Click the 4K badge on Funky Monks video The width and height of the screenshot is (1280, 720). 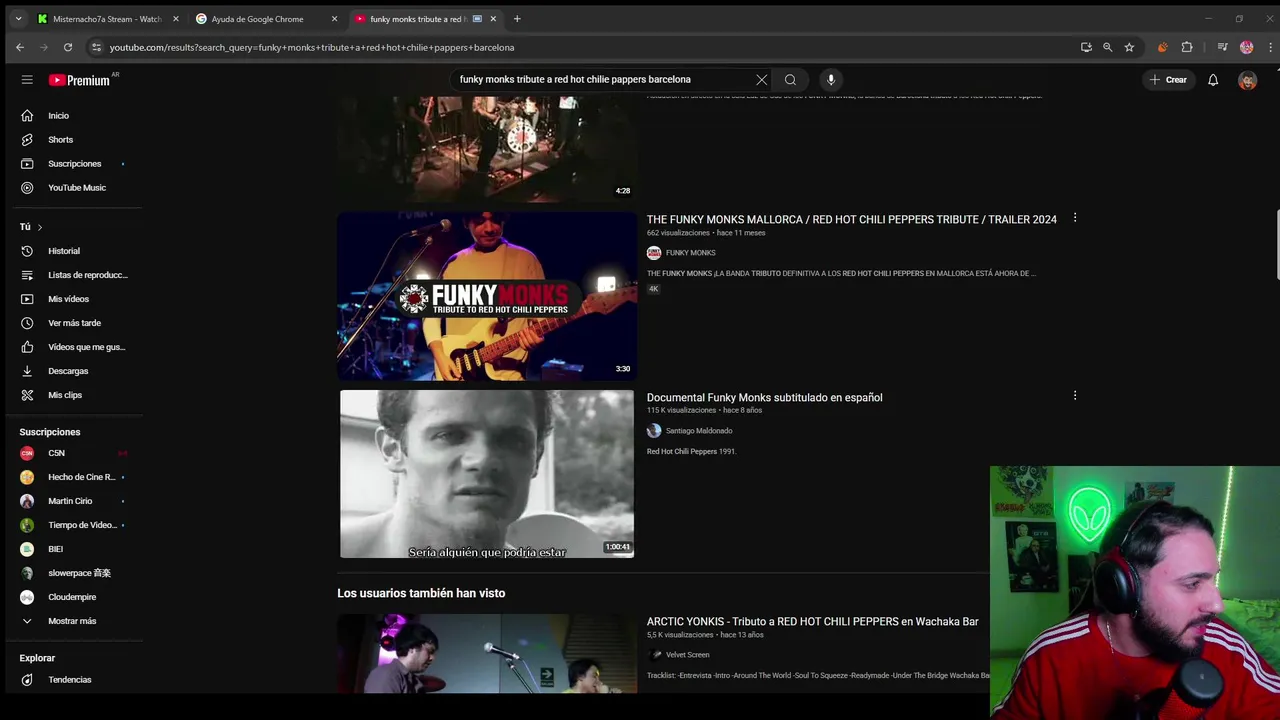[x=654, y=289]
